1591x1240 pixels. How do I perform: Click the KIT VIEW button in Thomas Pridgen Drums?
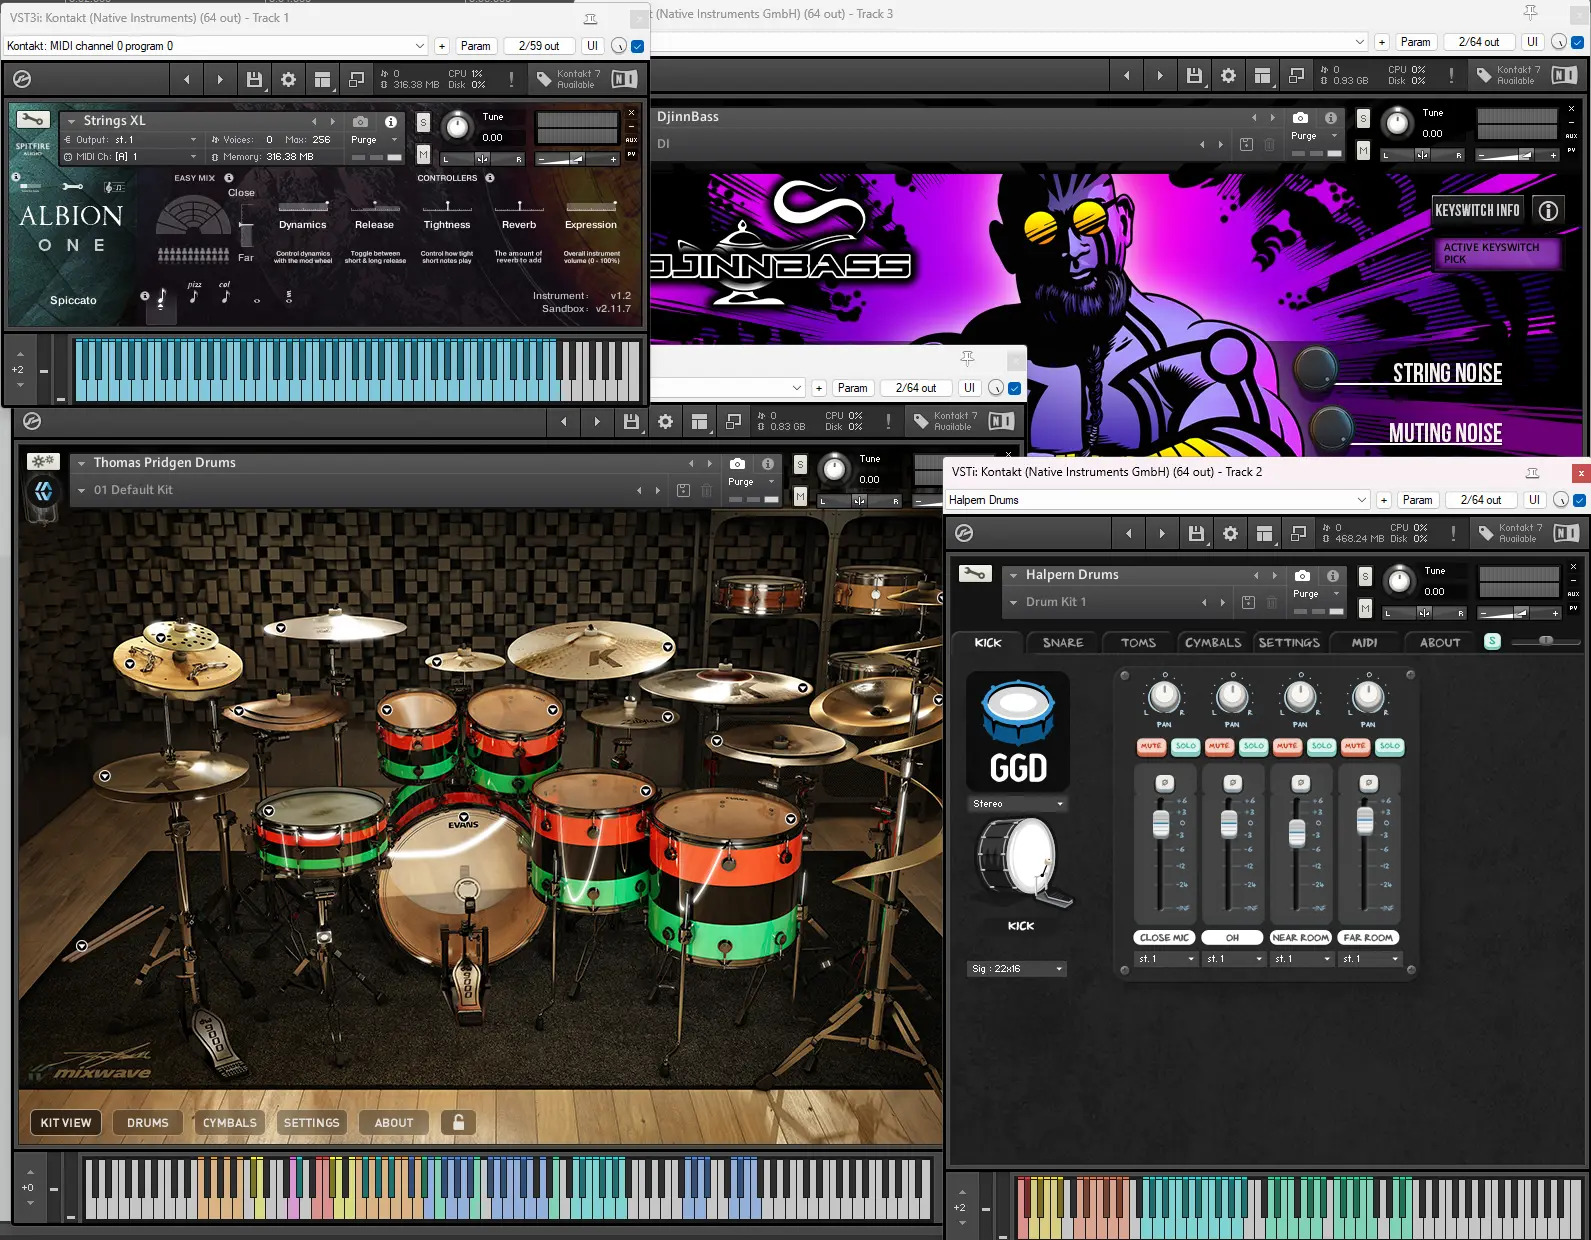point(66,1123)
